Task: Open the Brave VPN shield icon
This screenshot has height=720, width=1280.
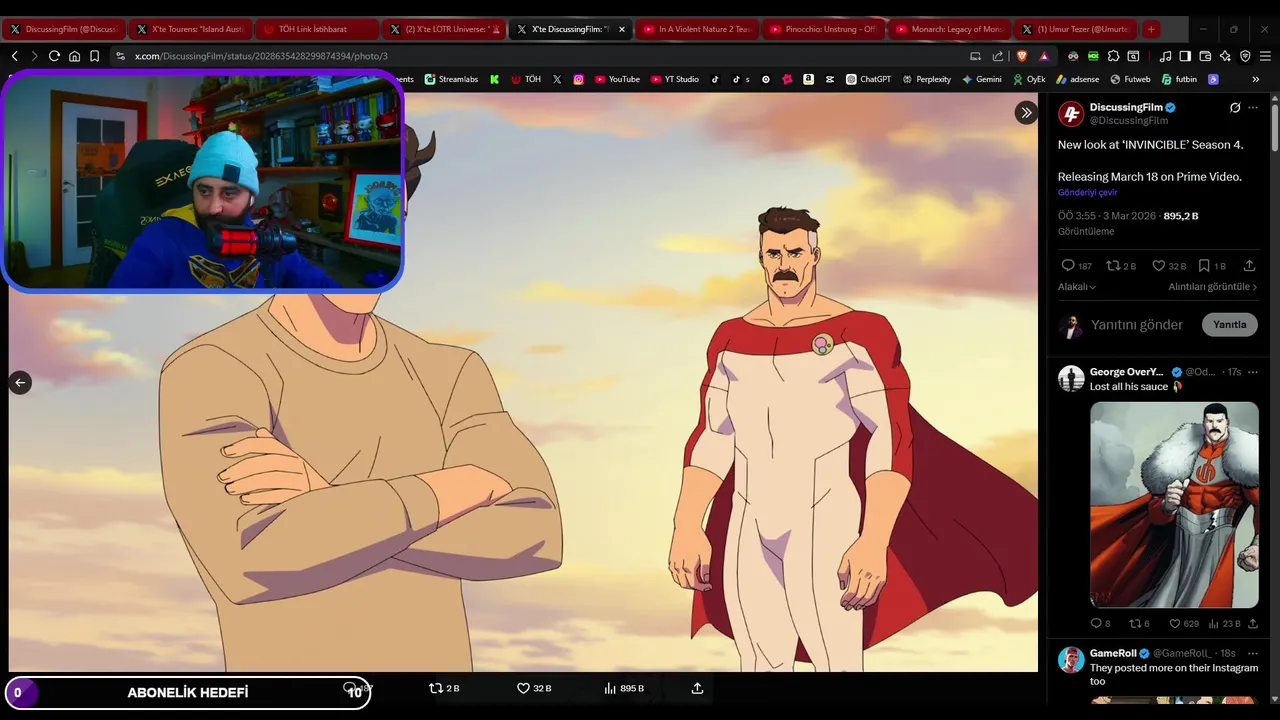Action: (1245, 56)
